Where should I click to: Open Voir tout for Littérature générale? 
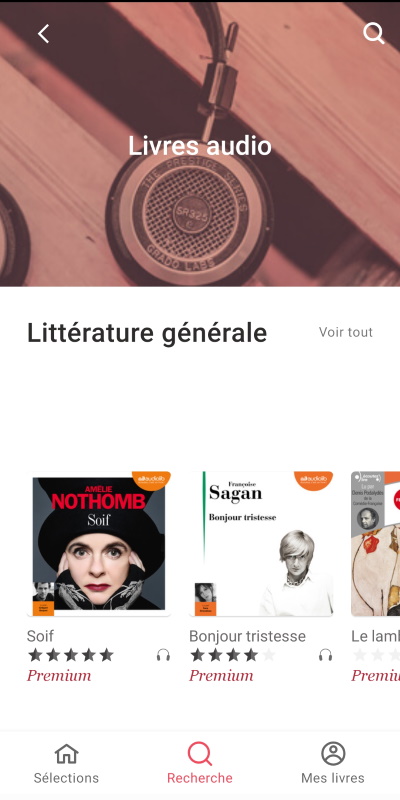tap(346, 332)
